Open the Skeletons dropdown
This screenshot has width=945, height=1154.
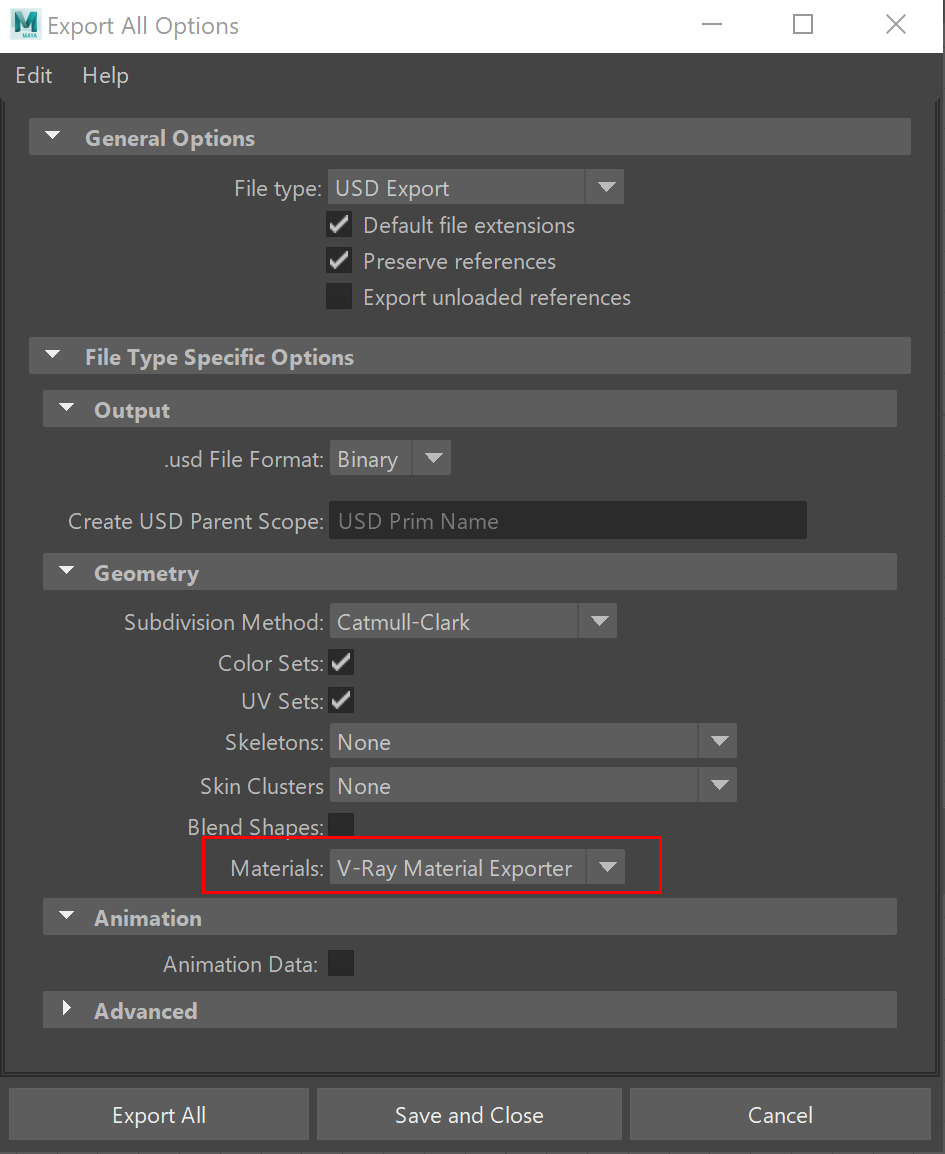coord(718,742)
